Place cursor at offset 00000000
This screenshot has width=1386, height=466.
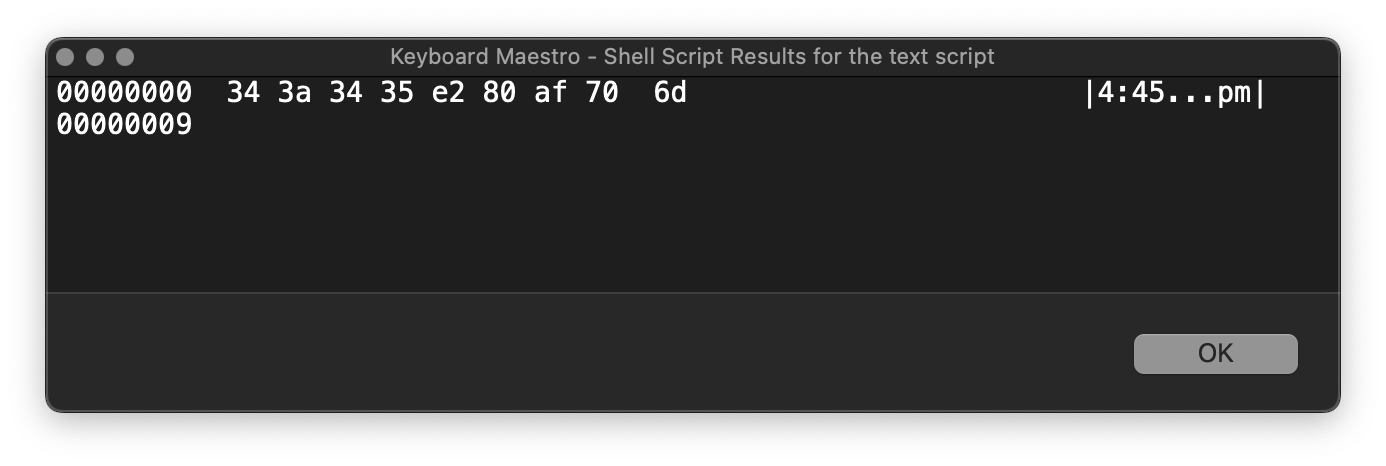click(x=124, y=93)
